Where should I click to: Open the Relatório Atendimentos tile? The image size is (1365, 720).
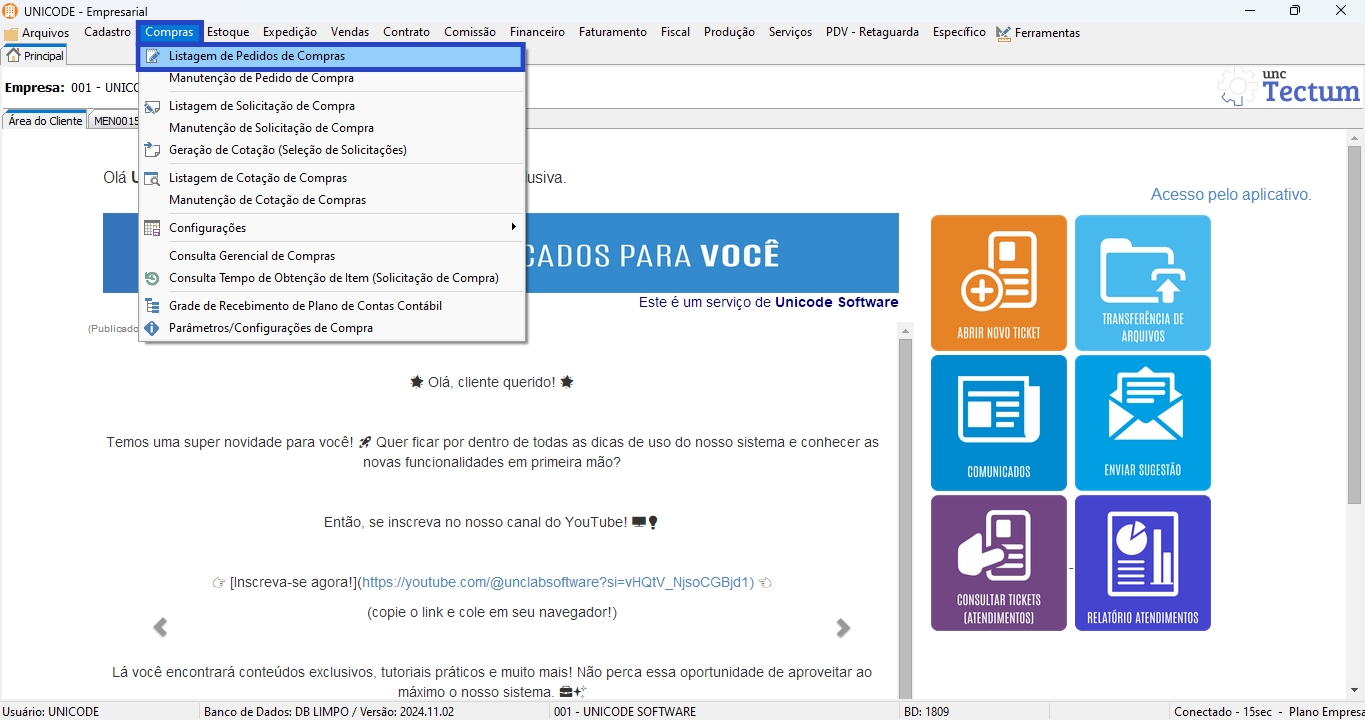click(1142, 563)
